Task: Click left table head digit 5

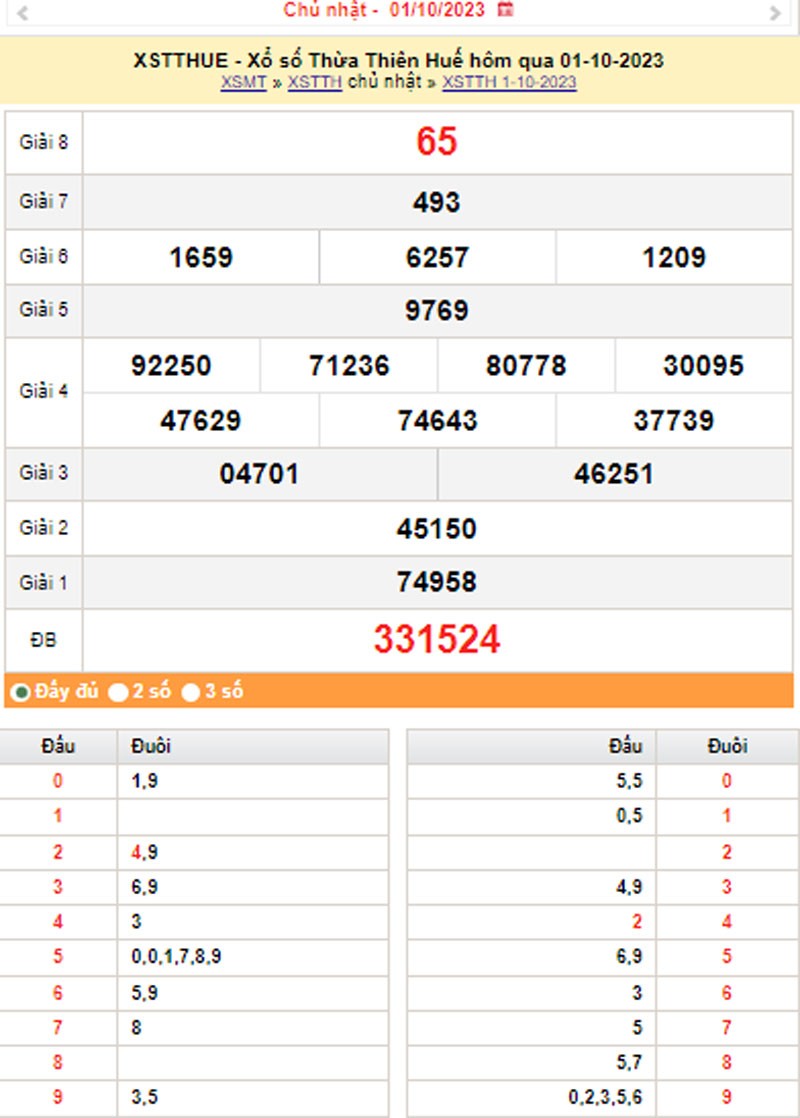Action: (x=58, y=957)
